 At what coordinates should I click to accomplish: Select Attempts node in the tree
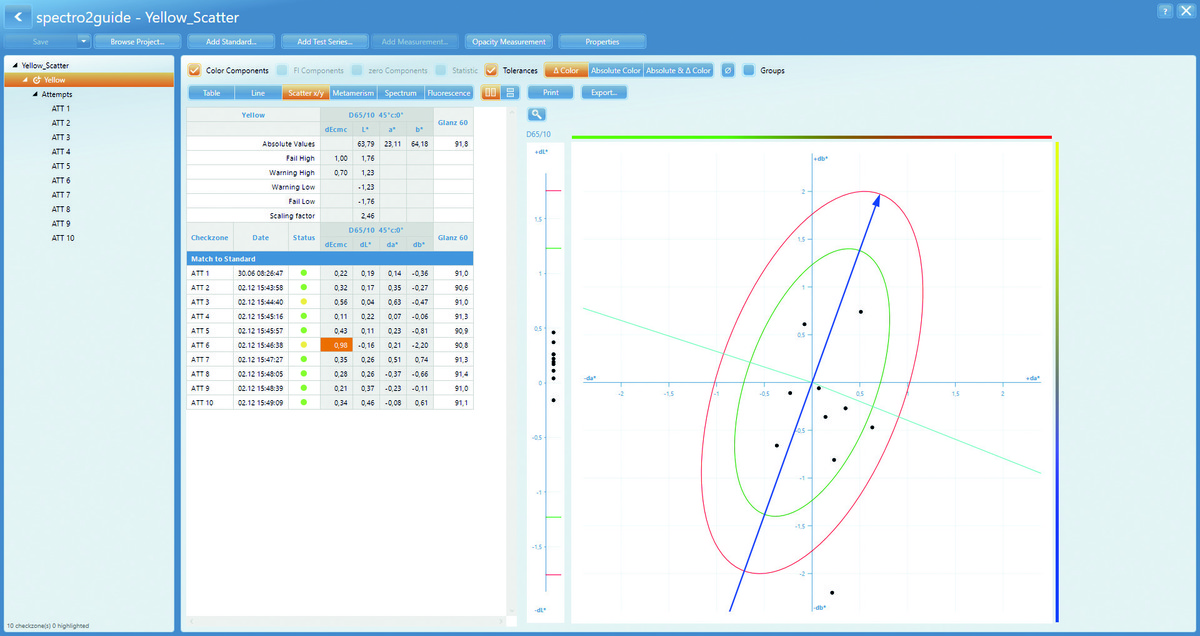pyautogui.click(x=56, y=94)
